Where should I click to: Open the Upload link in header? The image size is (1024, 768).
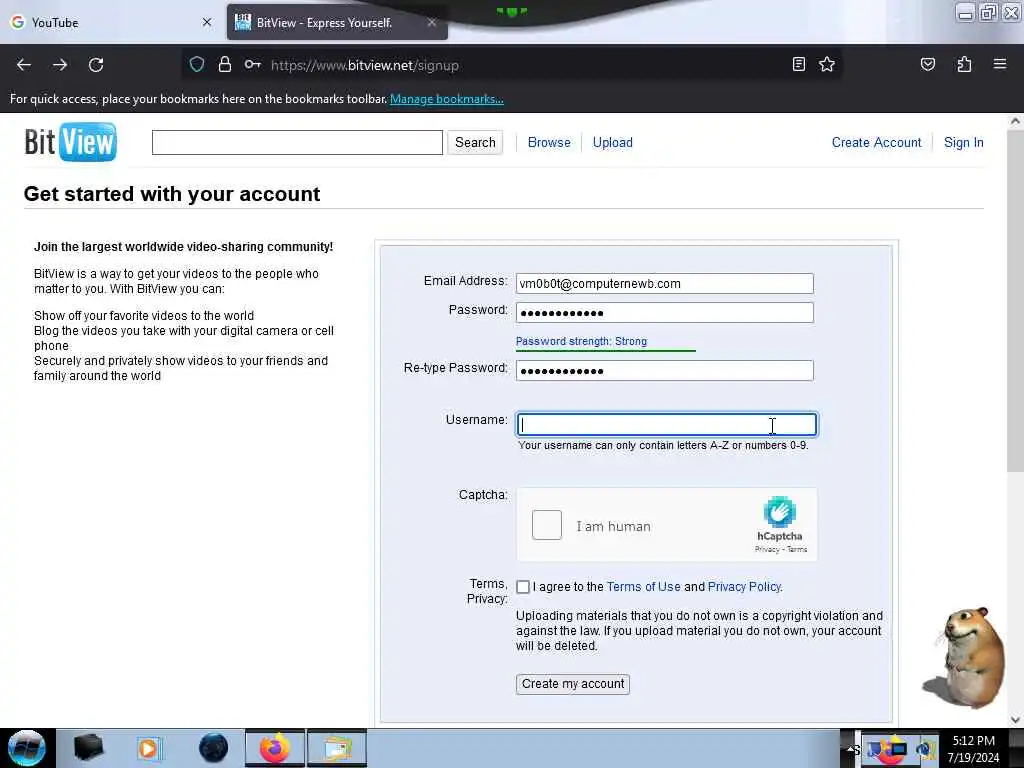pos(613,142)
